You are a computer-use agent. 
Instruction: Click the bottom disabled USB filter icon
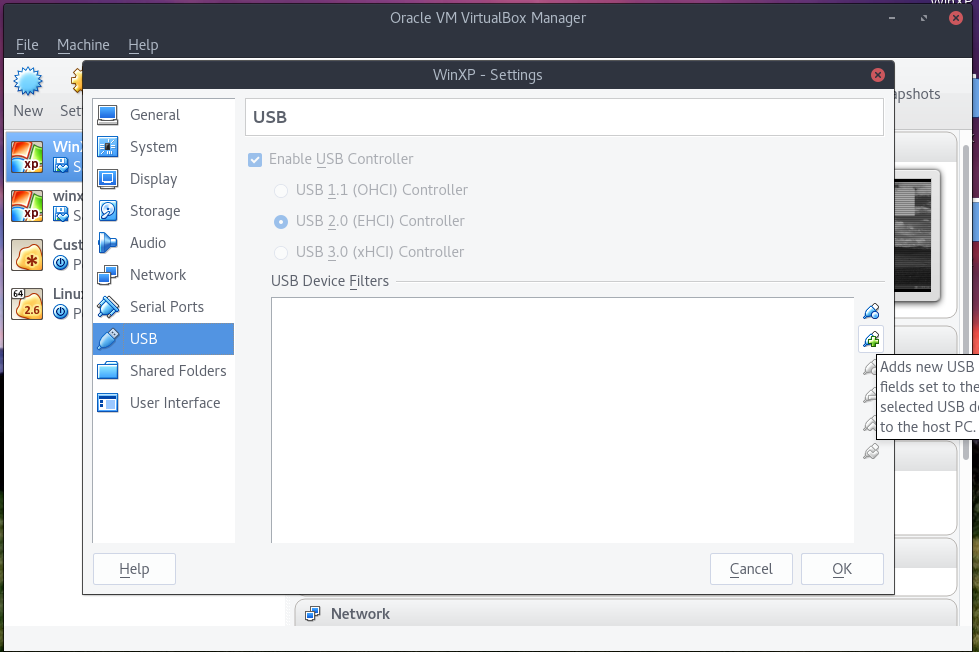pos(871,451)
